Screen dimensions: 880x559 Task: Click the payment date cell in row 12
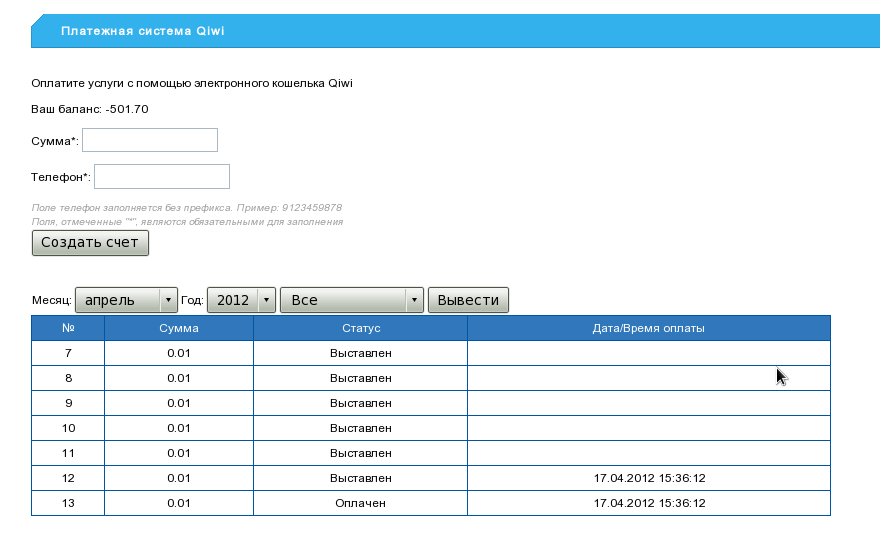pos(648,478)
